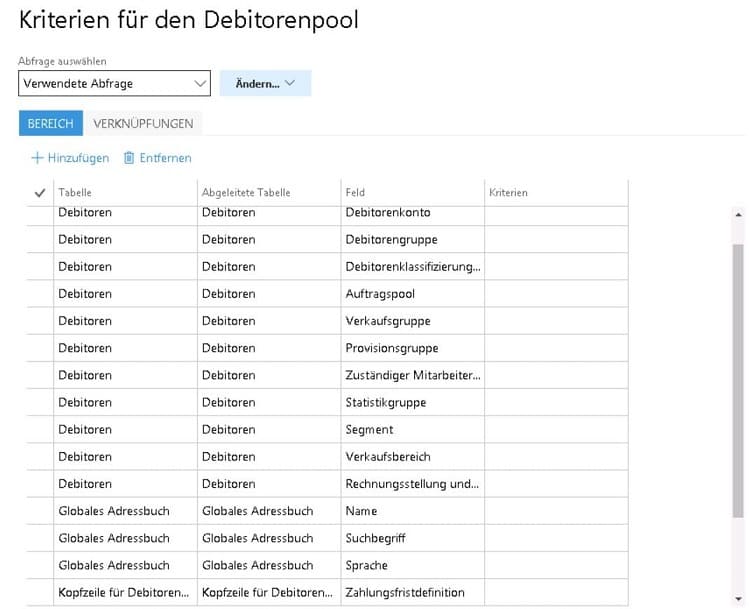Image resolution: width=749 pixels, height=609 pixels.
Task: Click the Kriterien cell for Debitorenkonto row
Action: pos(556,214)
